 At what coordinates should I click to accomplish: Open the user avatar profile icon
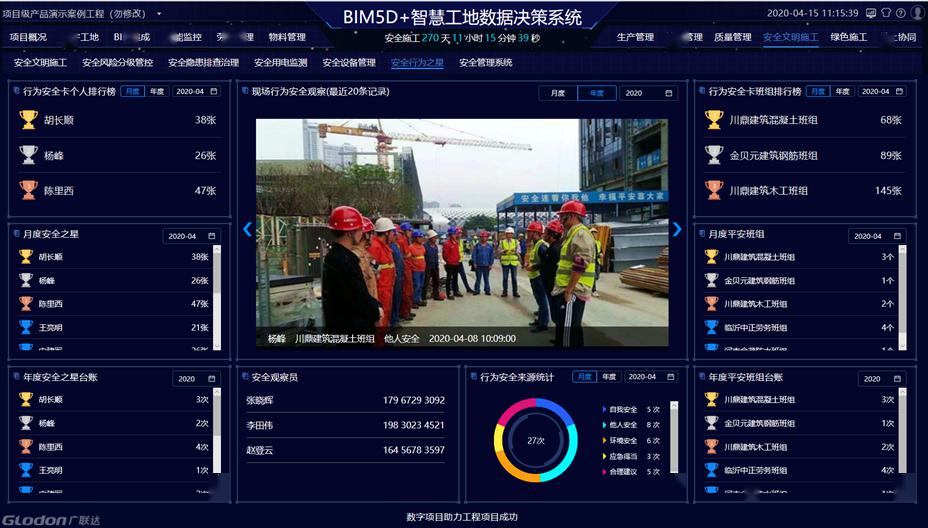point(916,13)
